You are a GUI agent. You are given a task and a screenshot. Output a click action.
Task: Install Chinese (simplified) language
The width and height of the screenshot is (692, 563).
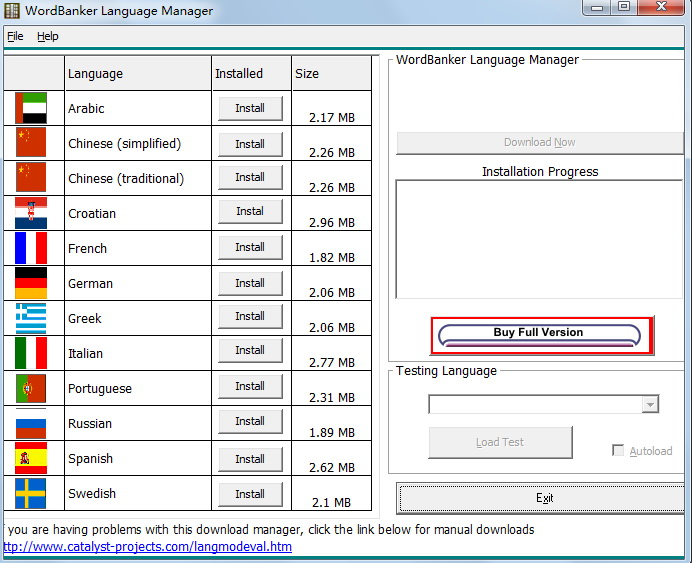point(250,144)
